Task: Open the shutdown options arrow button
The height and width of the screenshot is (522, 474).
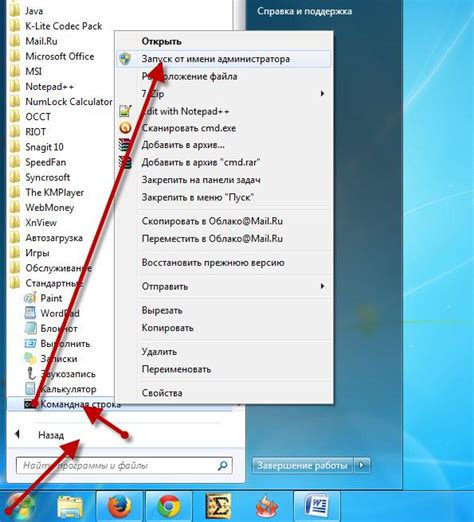Action: pyautogui.click(x=362, y=465)
